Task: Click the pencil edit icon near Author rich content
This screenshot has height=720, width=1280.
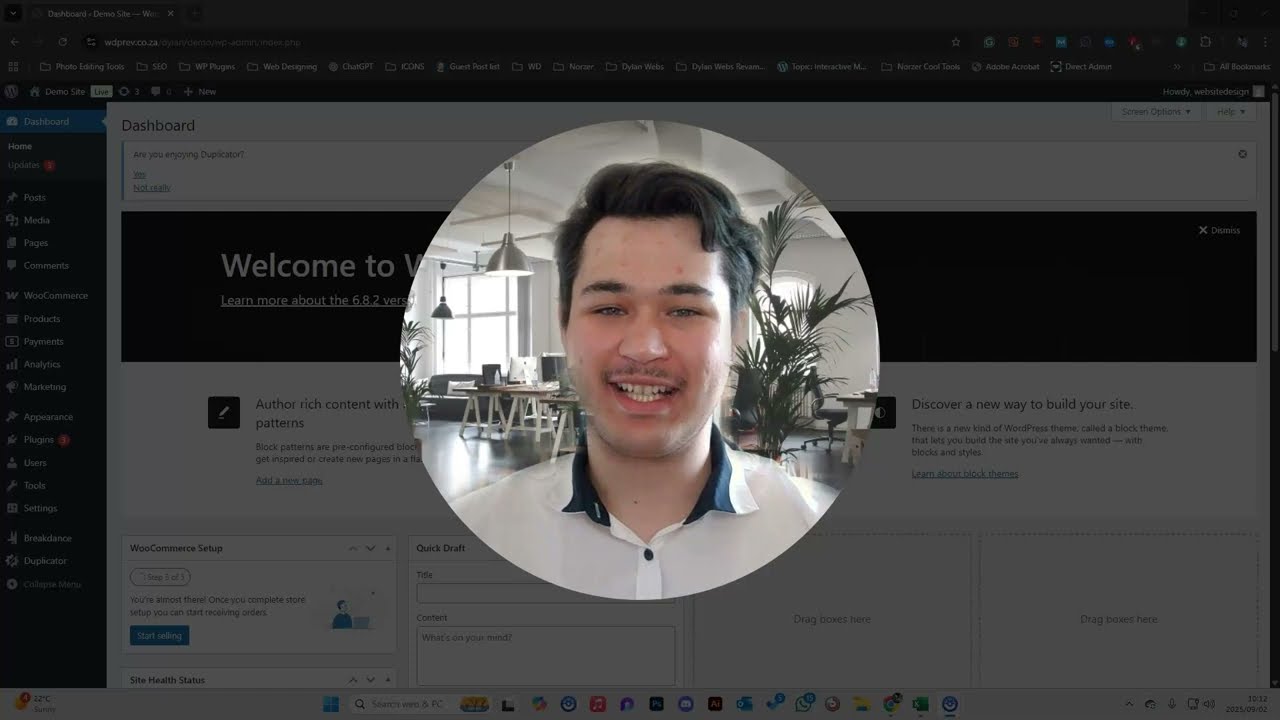Action: 224,412
